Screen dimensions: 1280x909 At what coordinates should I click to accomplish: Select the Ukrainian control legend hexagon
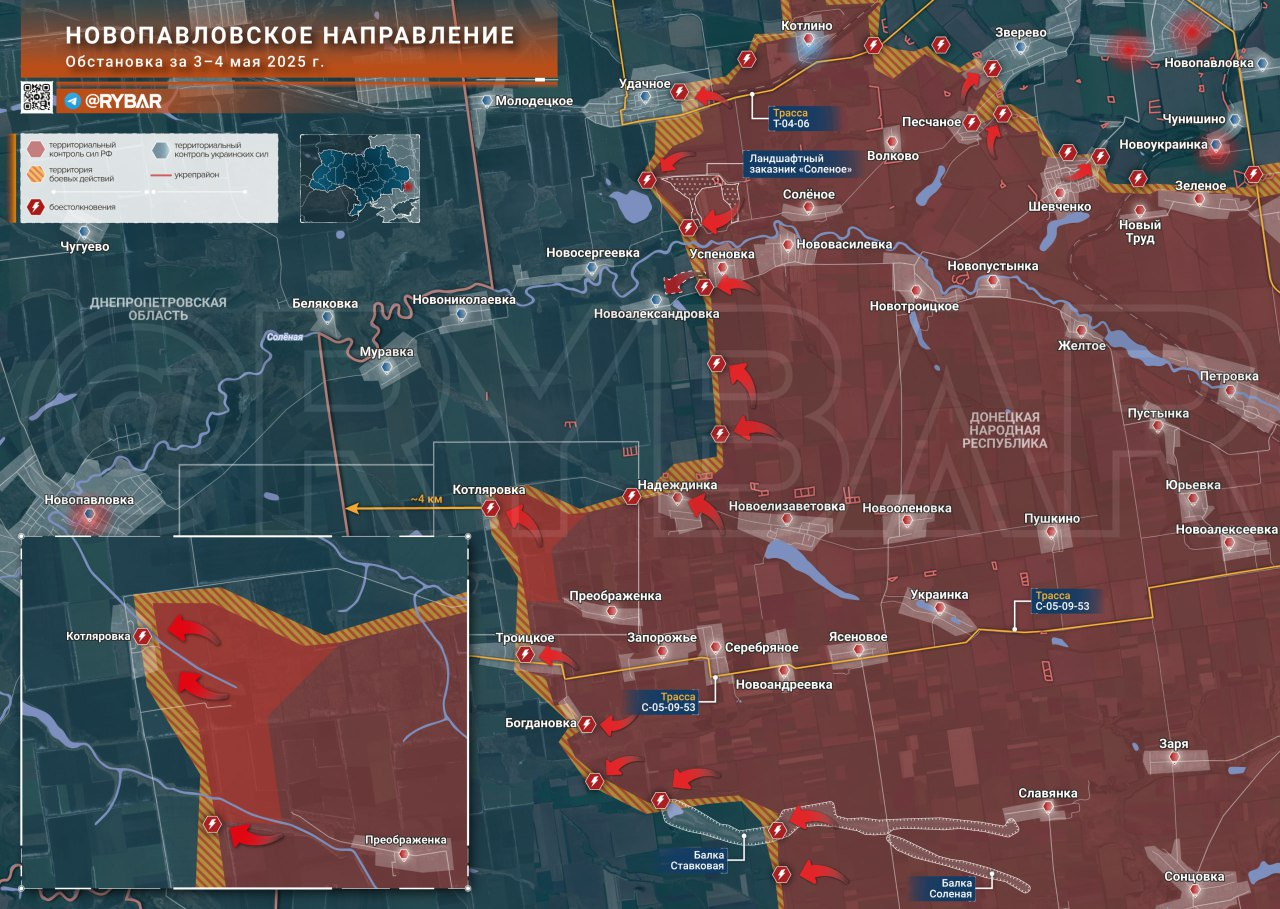coord(161,151)
